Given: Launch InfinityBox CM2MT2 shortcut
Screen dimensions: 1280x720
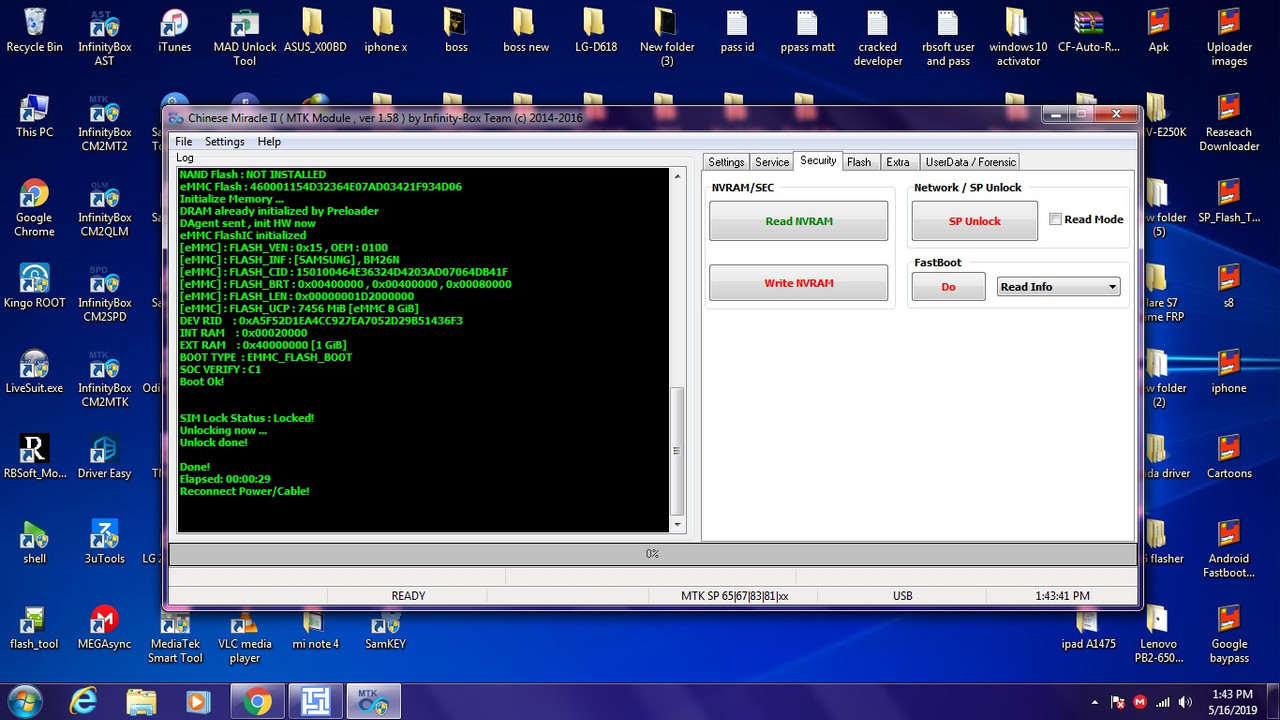Looking at the screenshot, I should [104, 124].
